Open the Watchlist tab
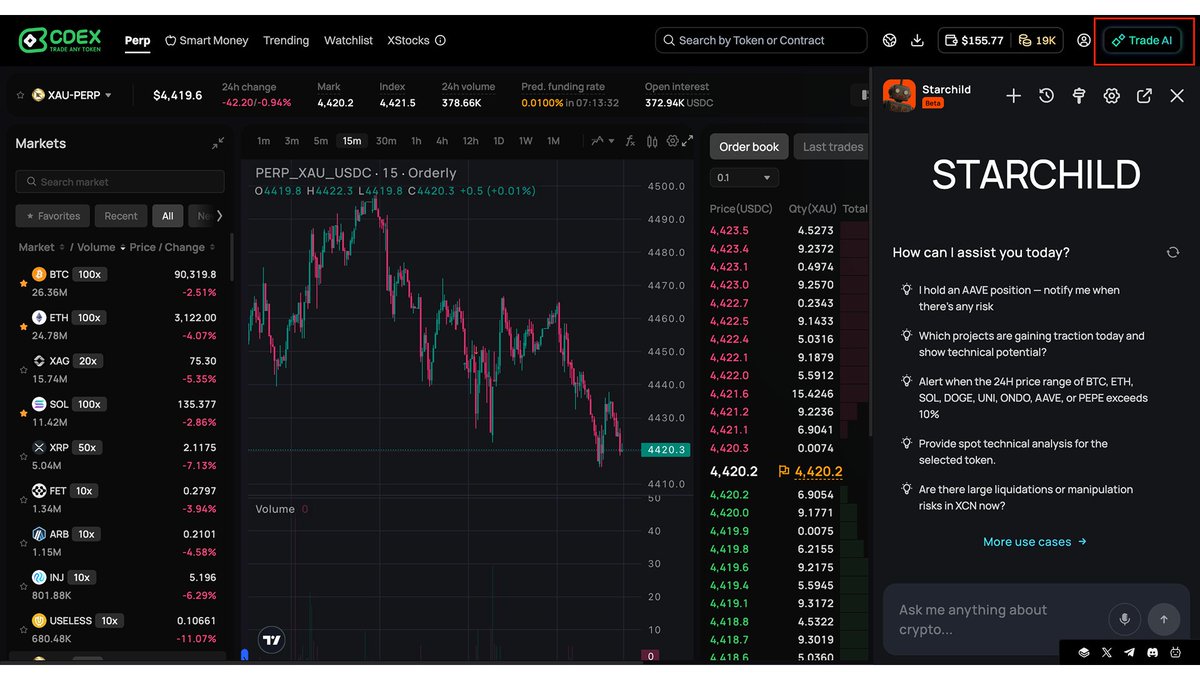The width and height of the screenshot is (1200, 680). pos(348,41)
